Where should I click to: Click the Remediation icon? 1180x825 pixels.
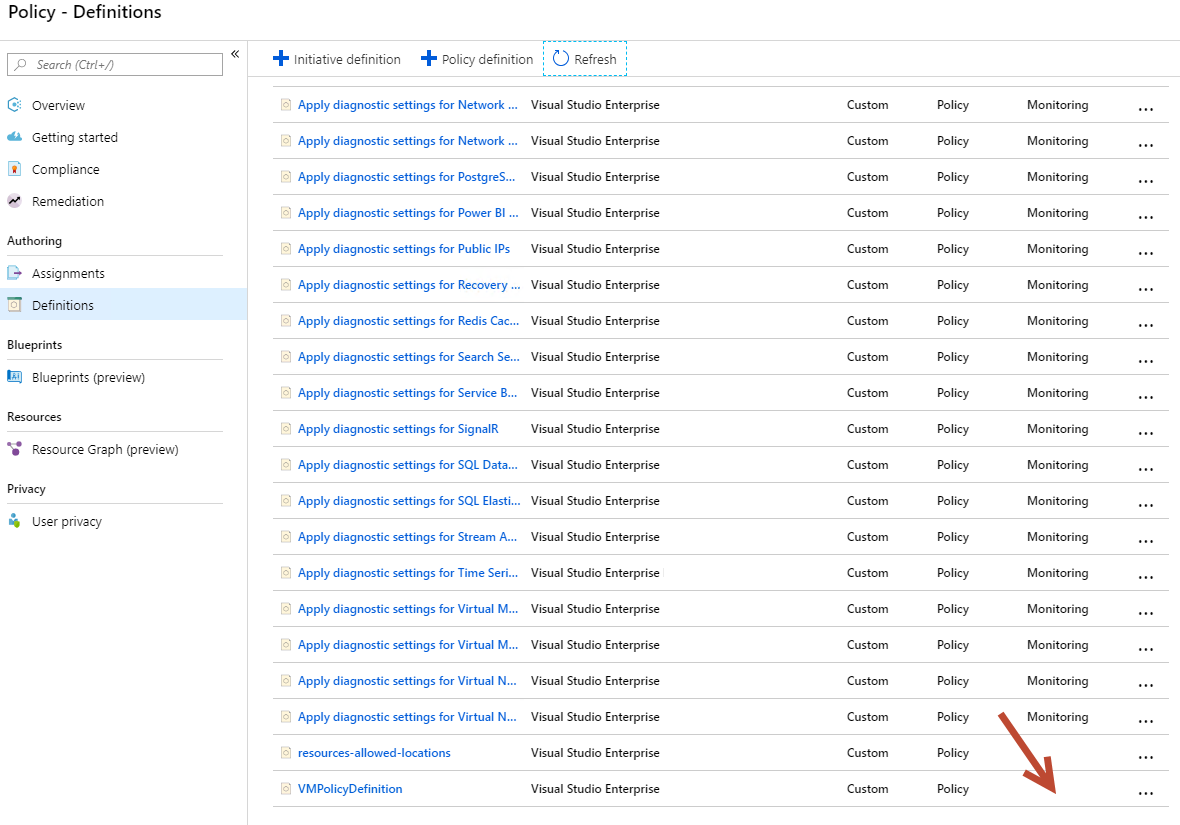(14, 201)
